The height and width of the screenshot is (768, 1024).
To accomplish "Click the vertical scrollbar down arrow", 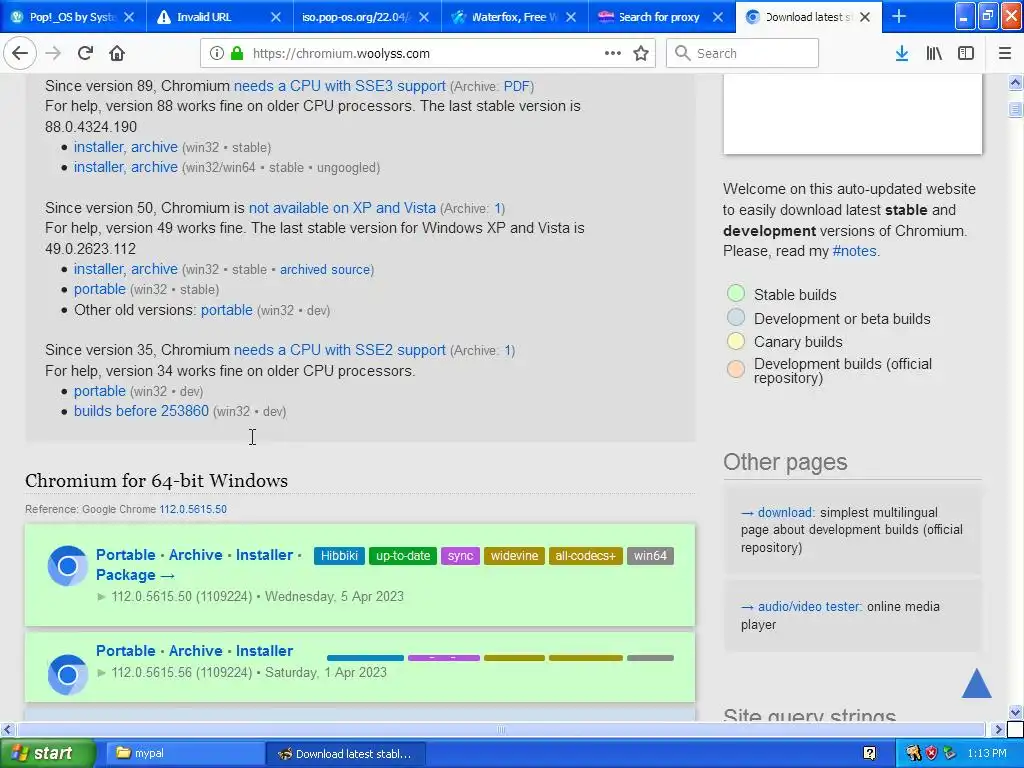I will point(1015,712).
